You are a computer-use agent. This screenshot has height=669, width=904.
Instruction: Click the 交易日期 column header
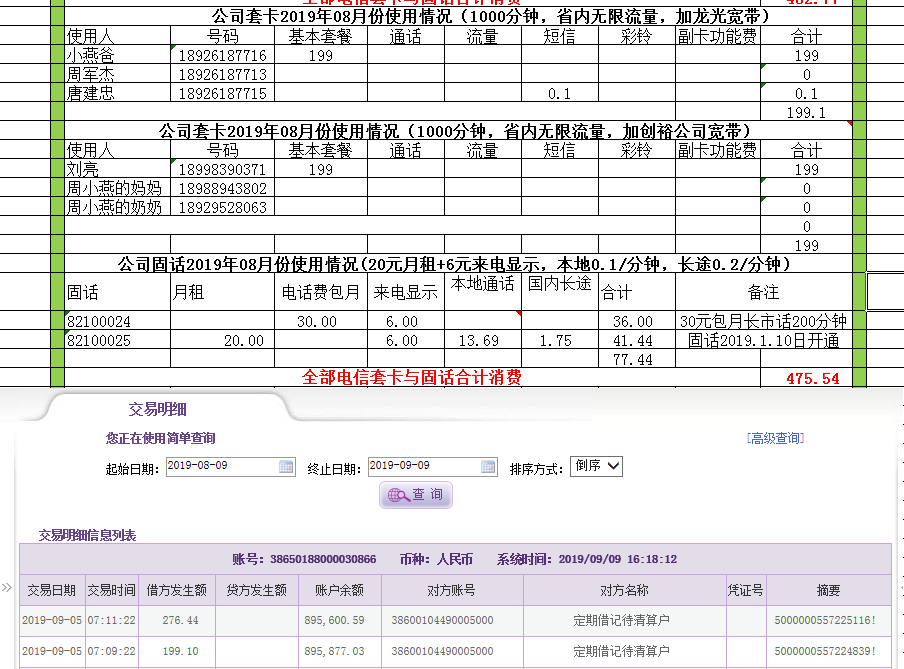pos(51,590)
